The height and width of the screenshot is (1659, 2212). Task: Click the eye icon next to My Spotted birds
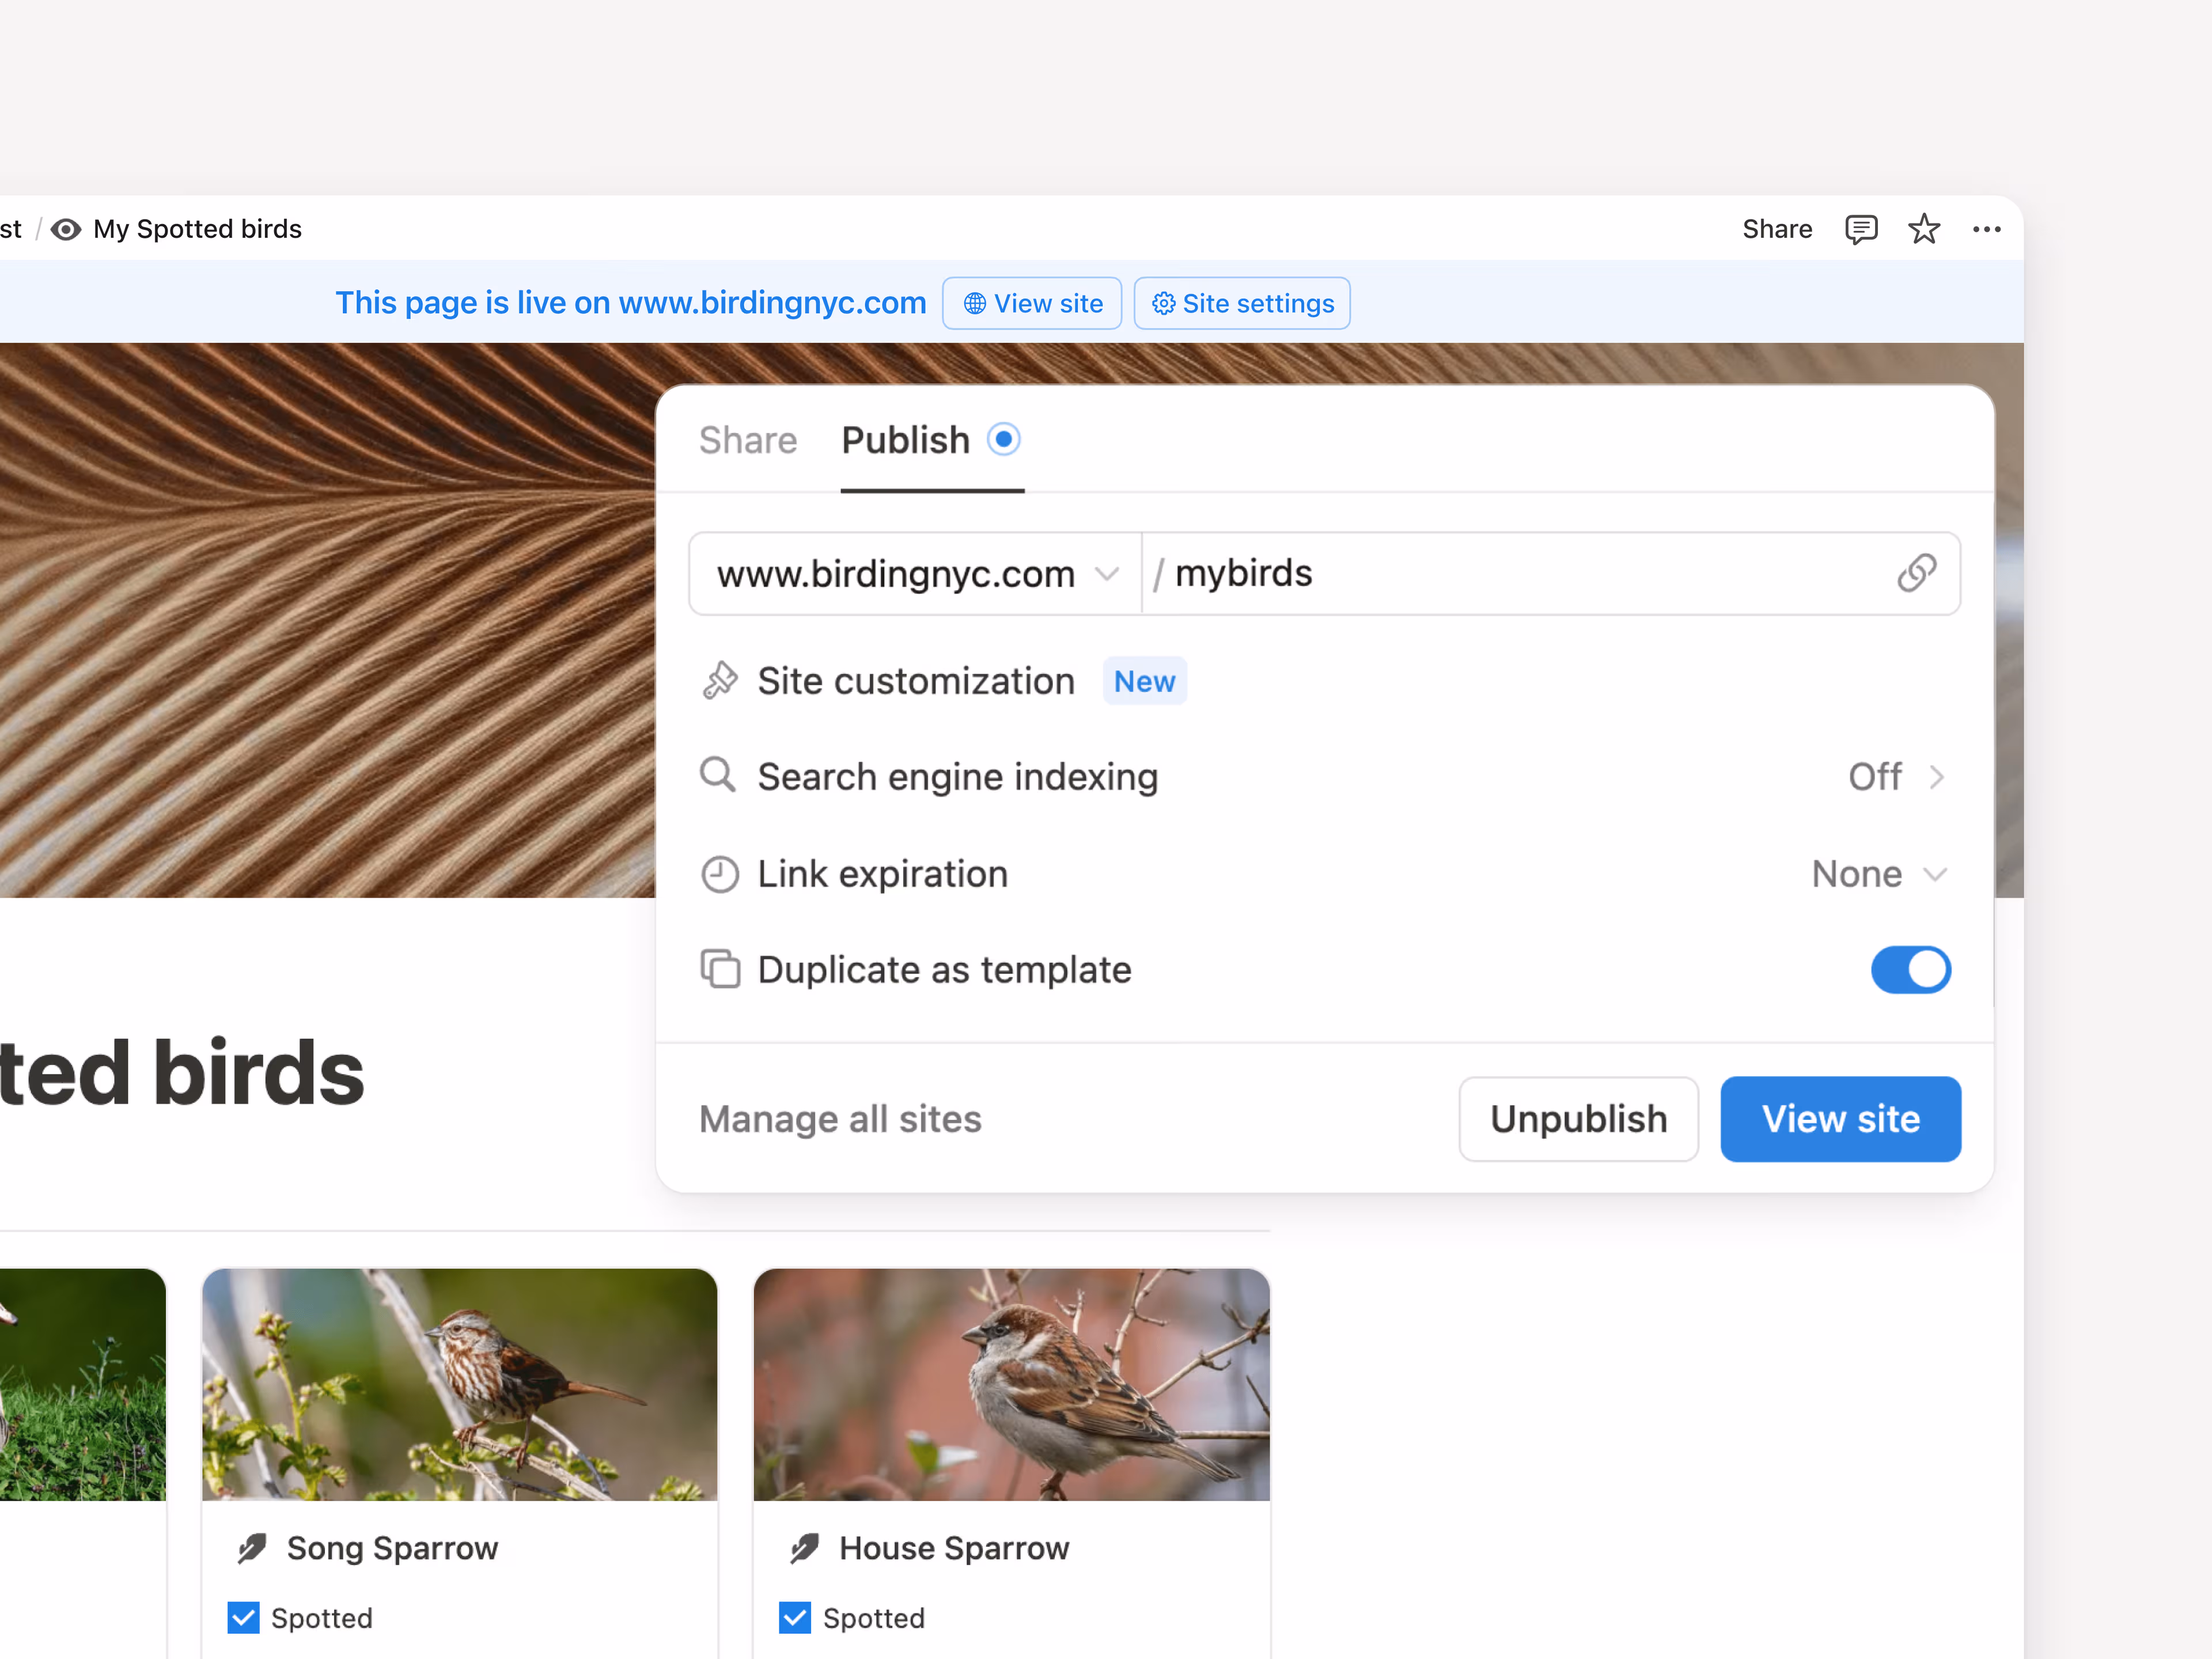pos(66,229)
